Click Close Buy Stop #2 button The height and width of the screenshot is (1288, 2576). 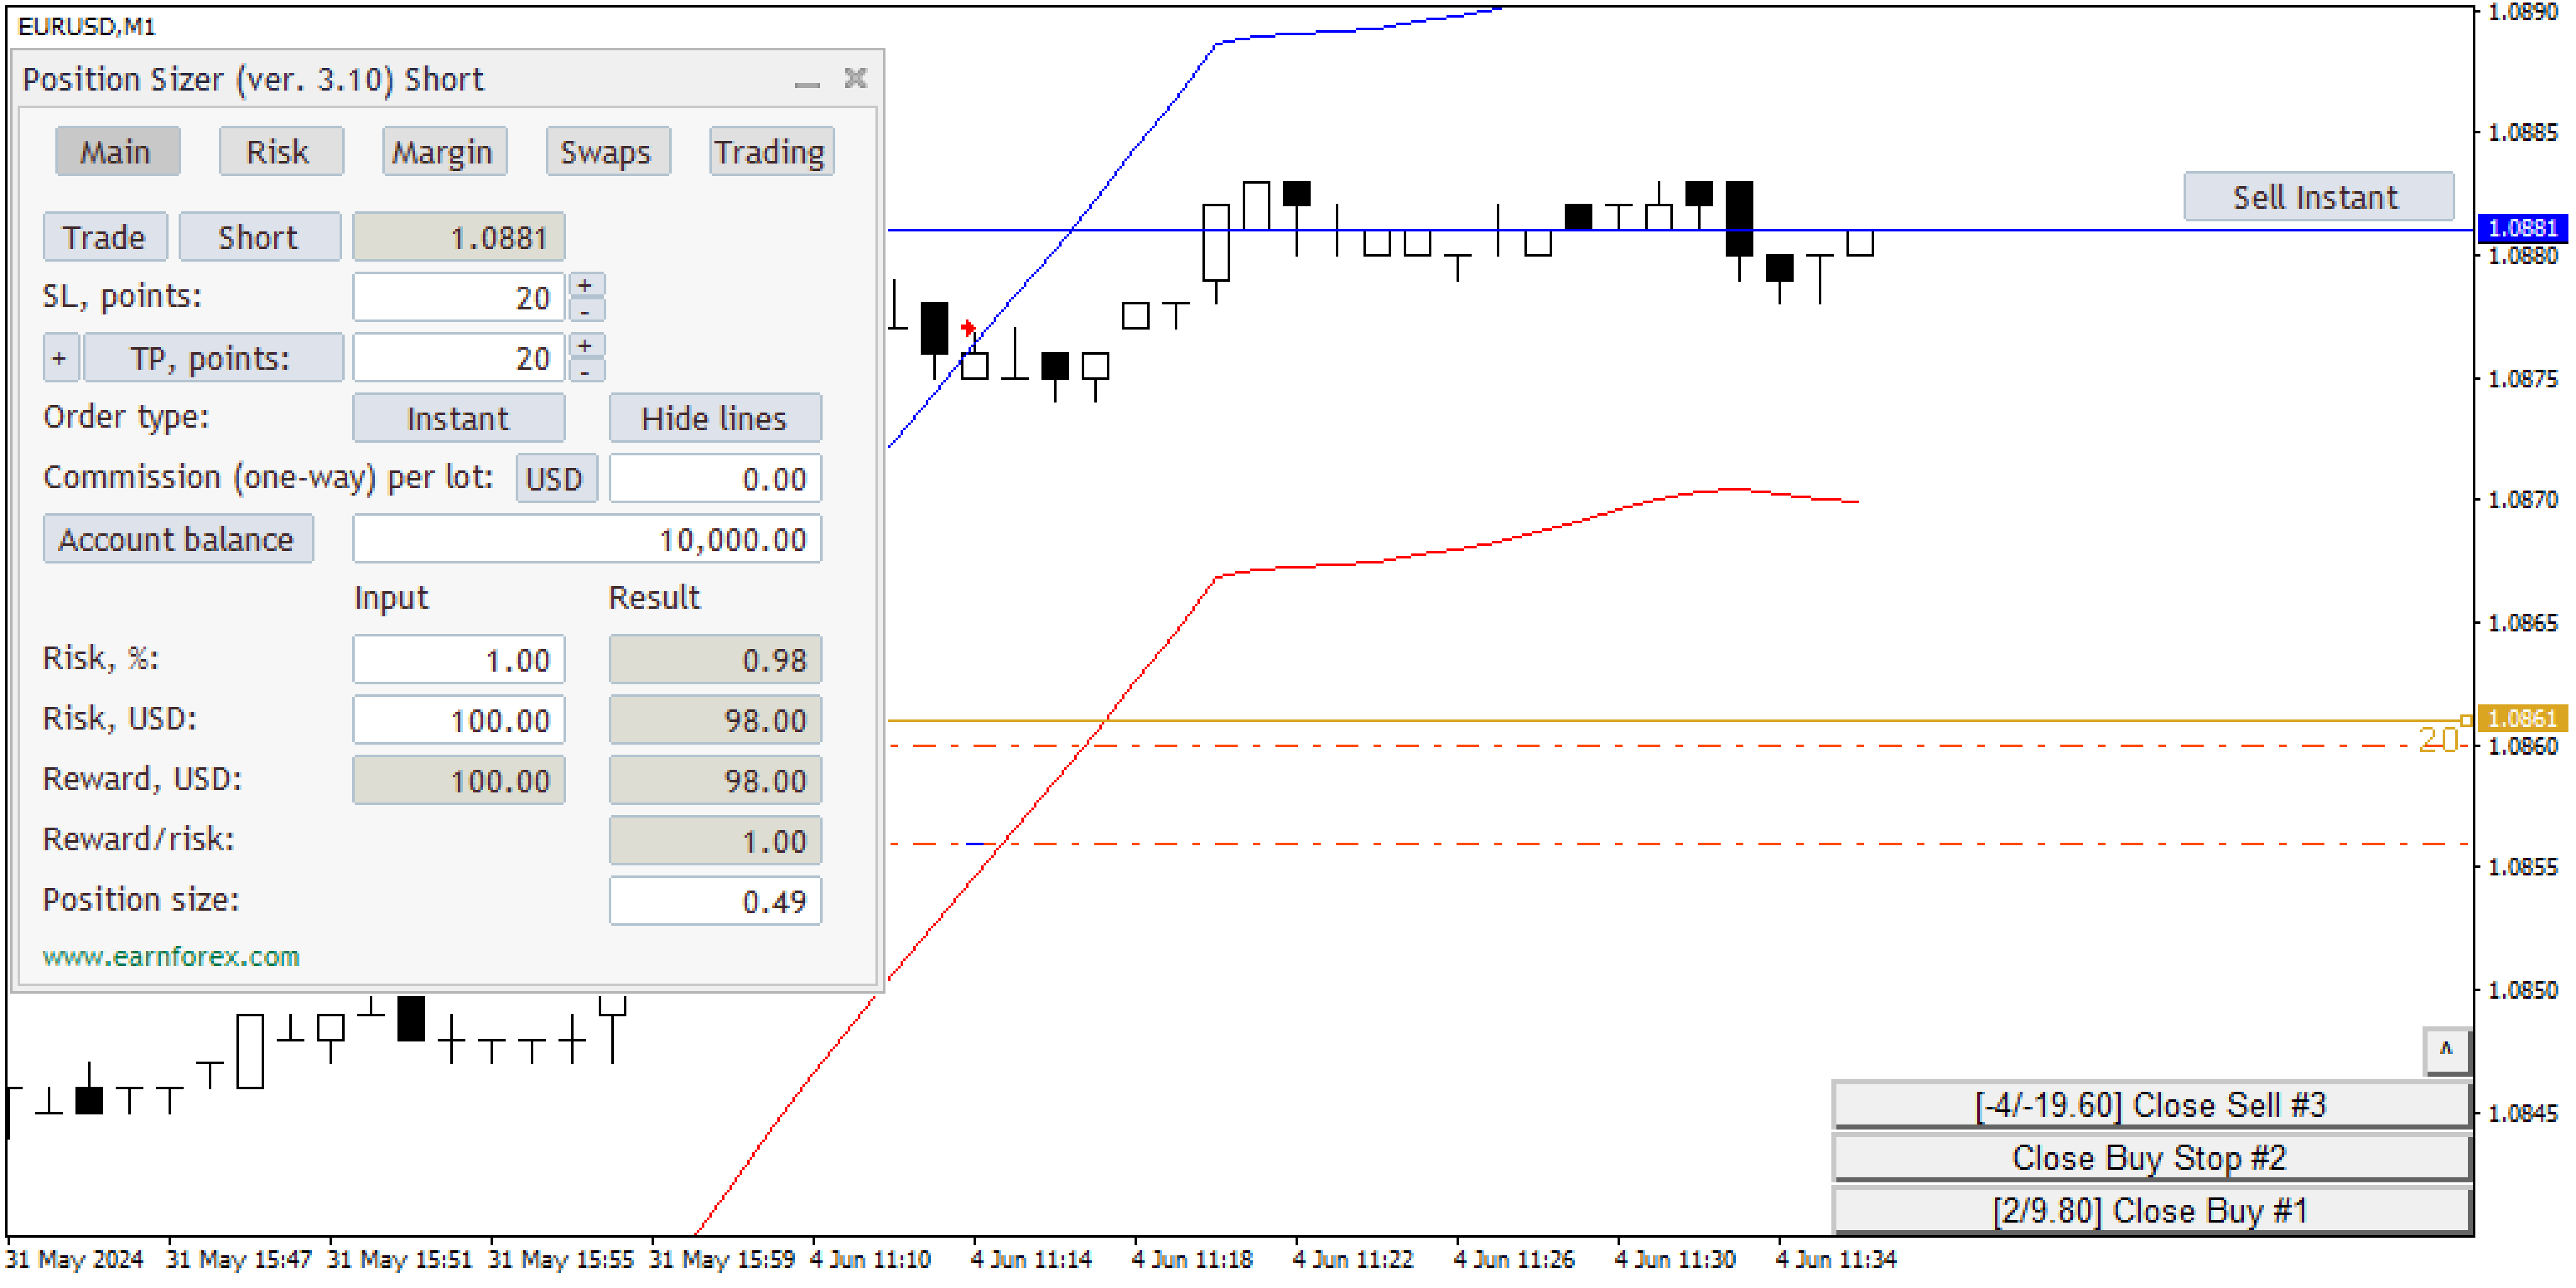(x=2150, y=1158)
